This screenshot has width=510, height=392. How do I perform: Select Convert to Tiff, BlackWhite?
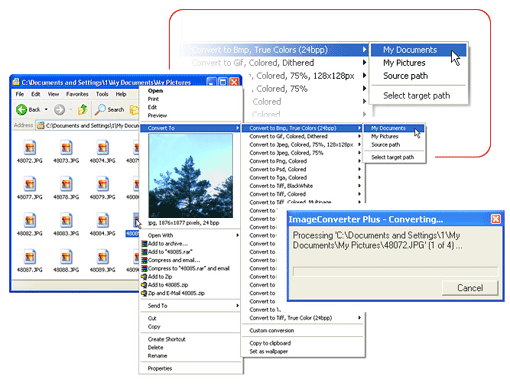click(x=281, y=186)
